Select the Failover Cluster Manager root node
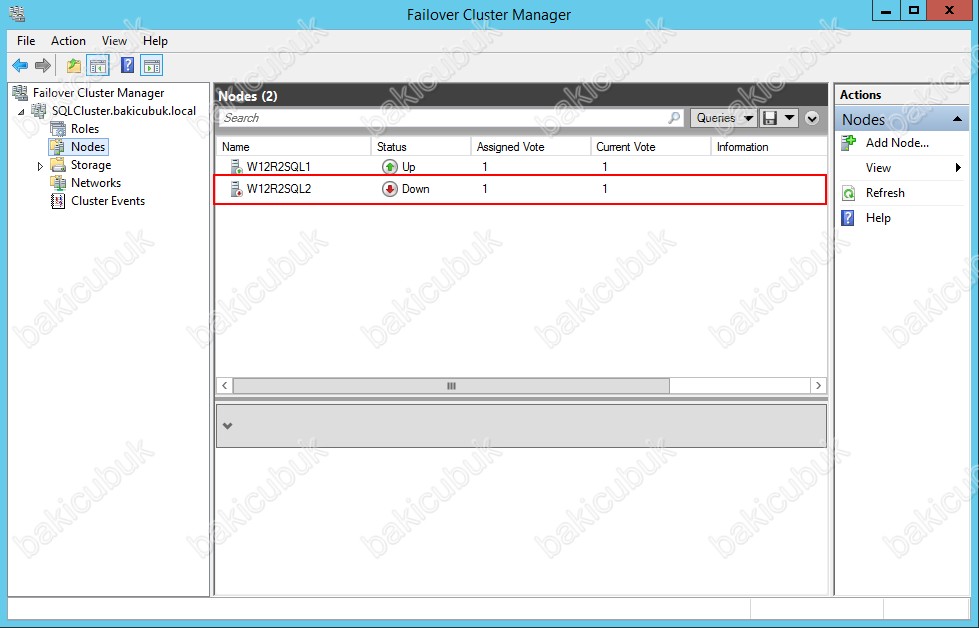The image size is (979, 628). [x=99, y=92]
